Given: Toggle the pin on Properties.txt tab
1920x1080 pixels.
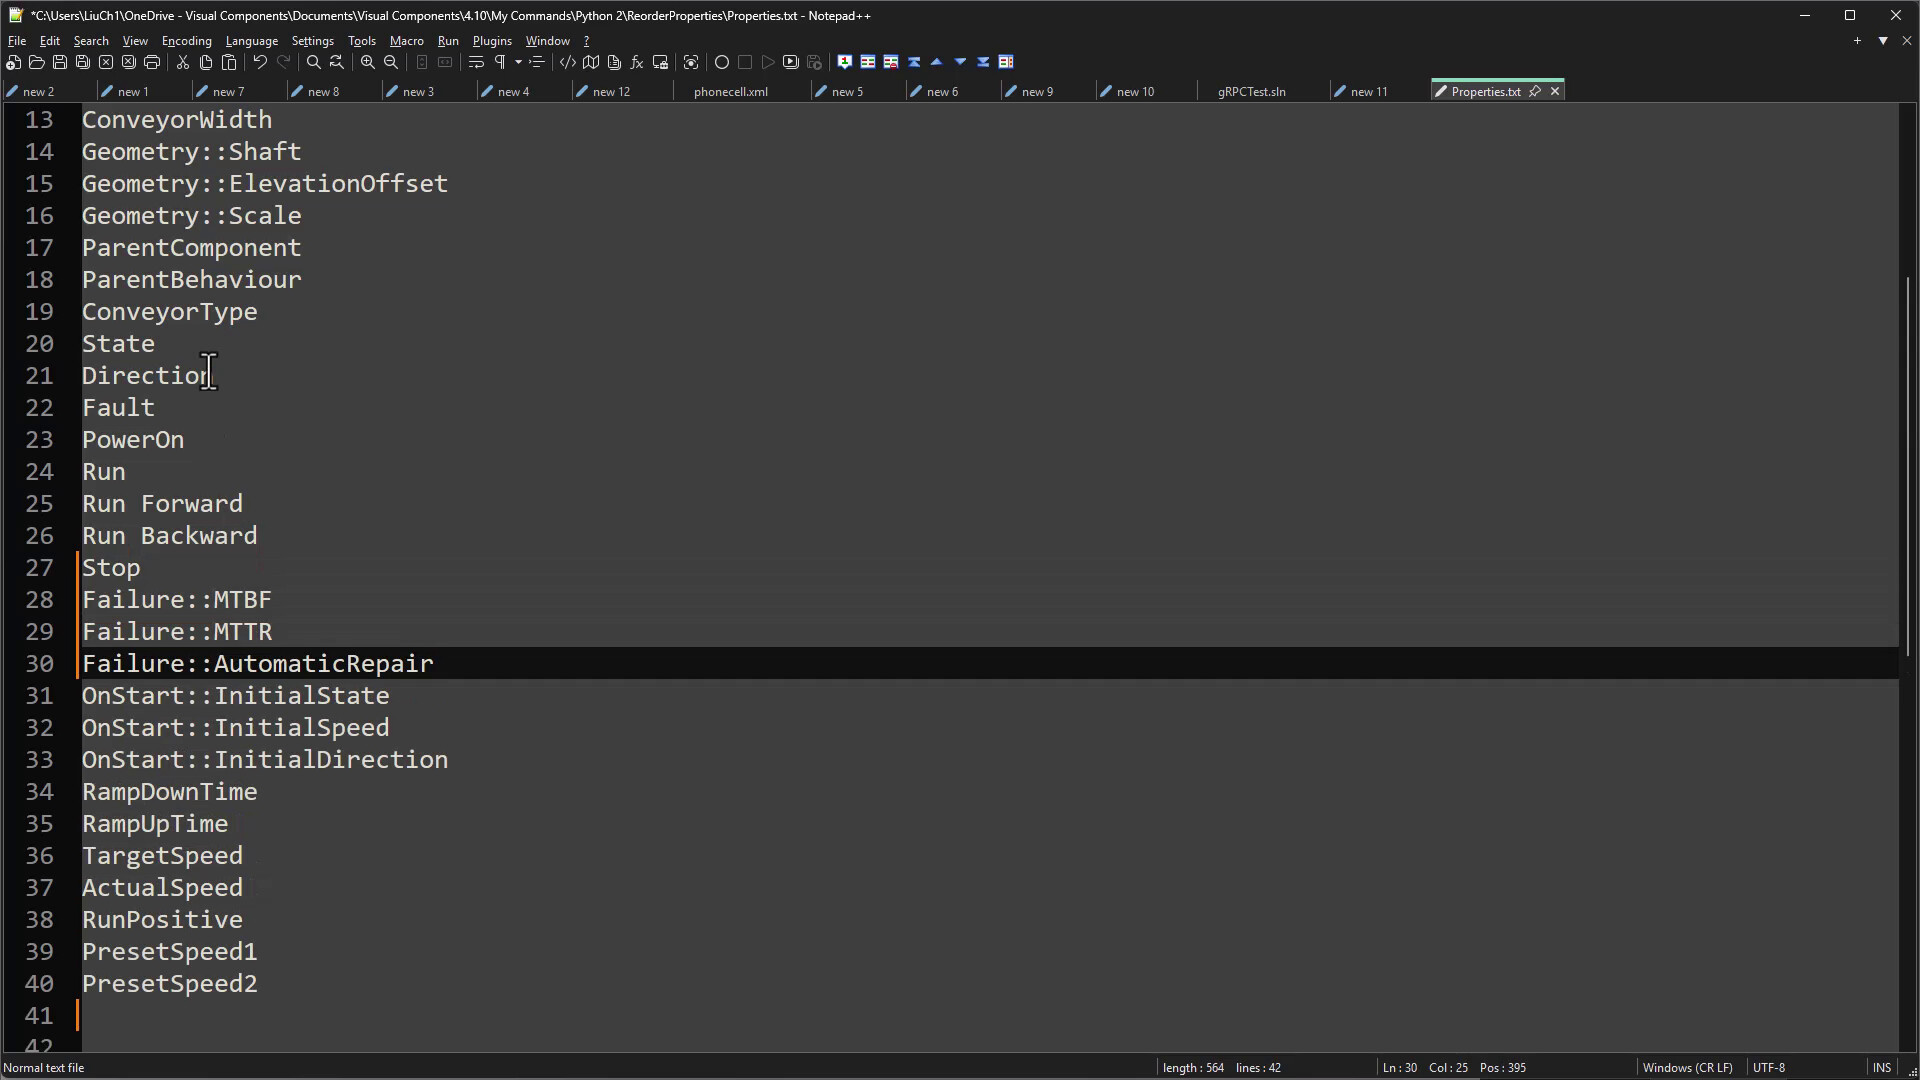Looking at the screenshot, I should 1535,91.
